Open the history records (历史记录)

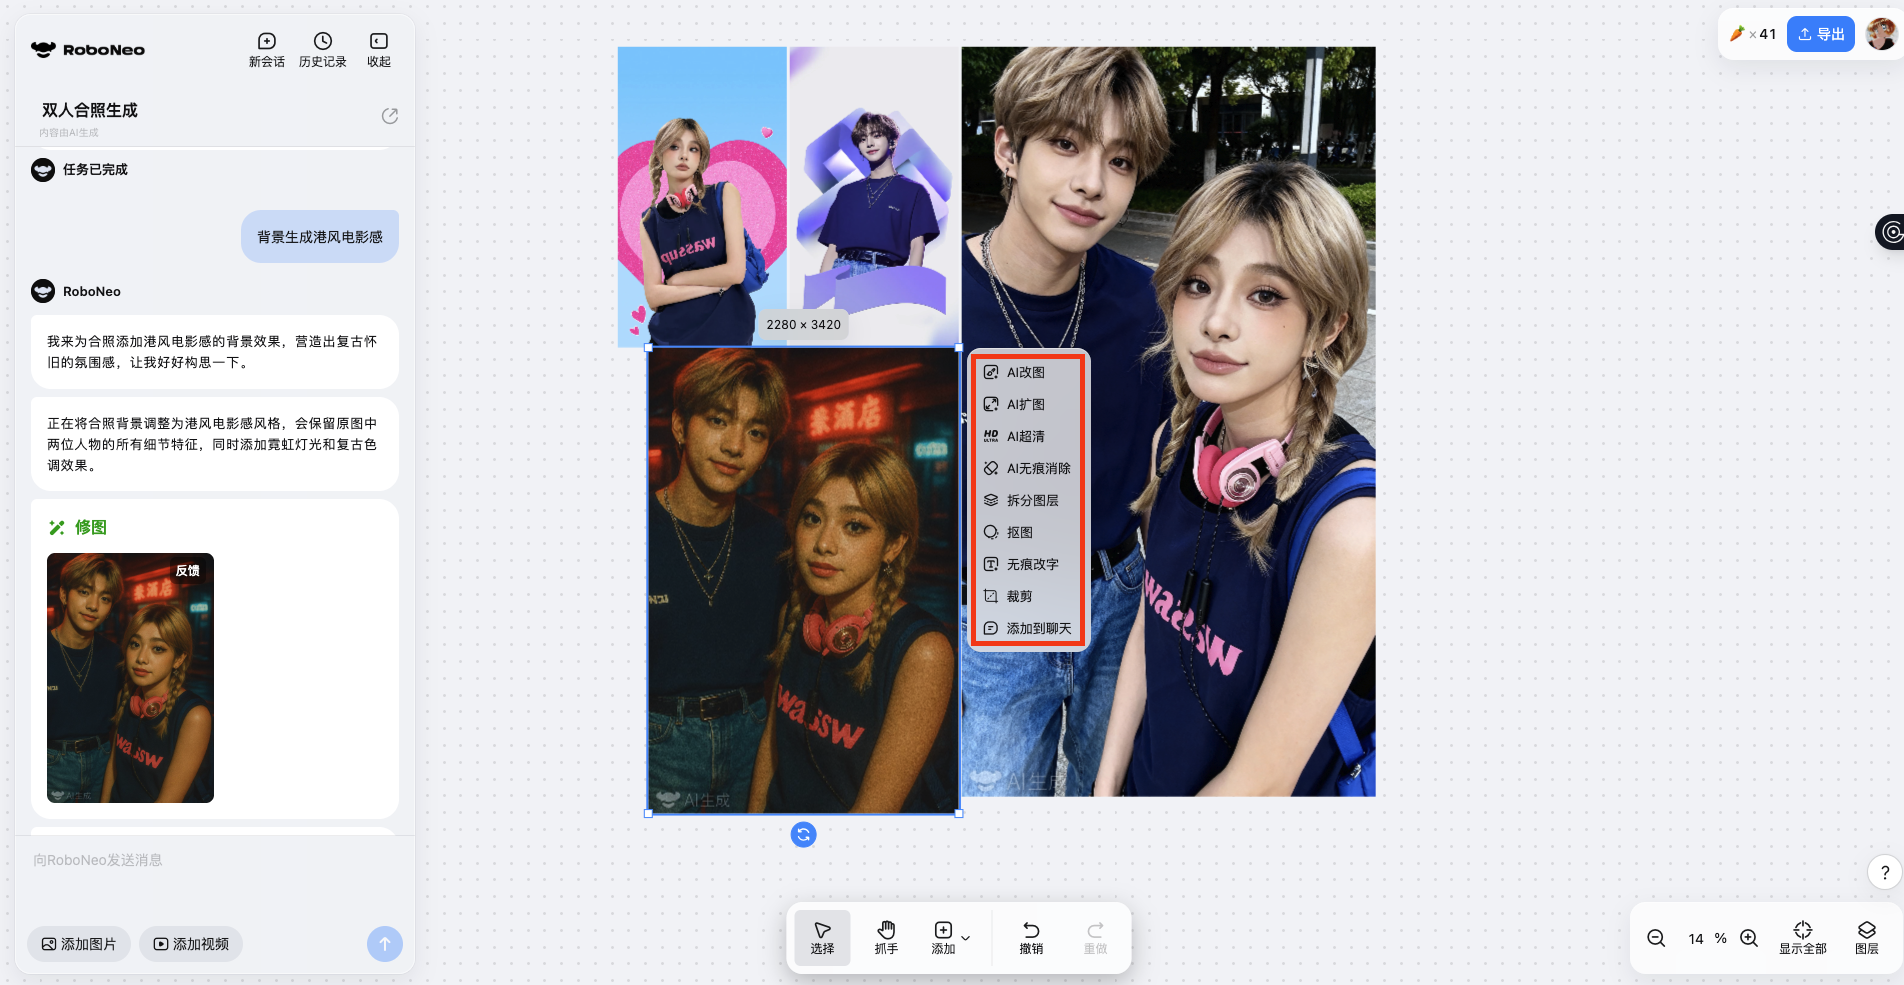(322, 49)
